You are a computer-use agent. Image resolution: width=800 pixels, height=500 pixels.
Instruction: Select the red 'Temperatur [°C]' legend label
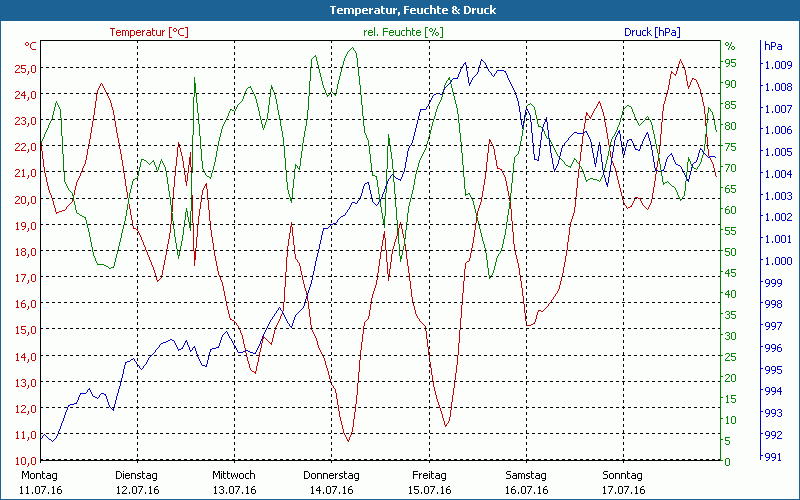pos(148,32)
